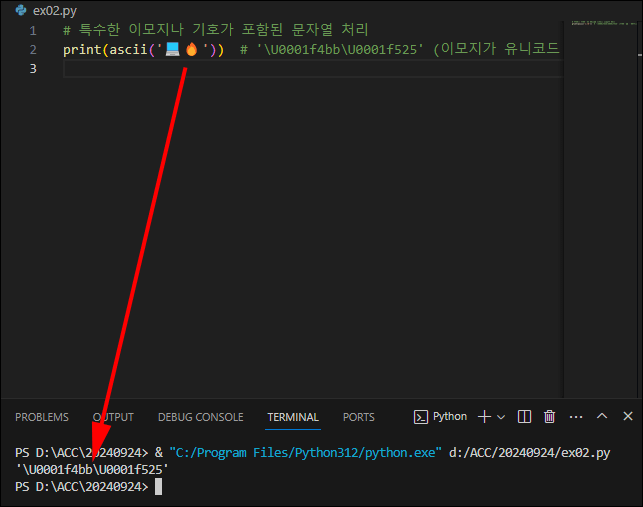Close the terminal panel

(x=628, y=416)
